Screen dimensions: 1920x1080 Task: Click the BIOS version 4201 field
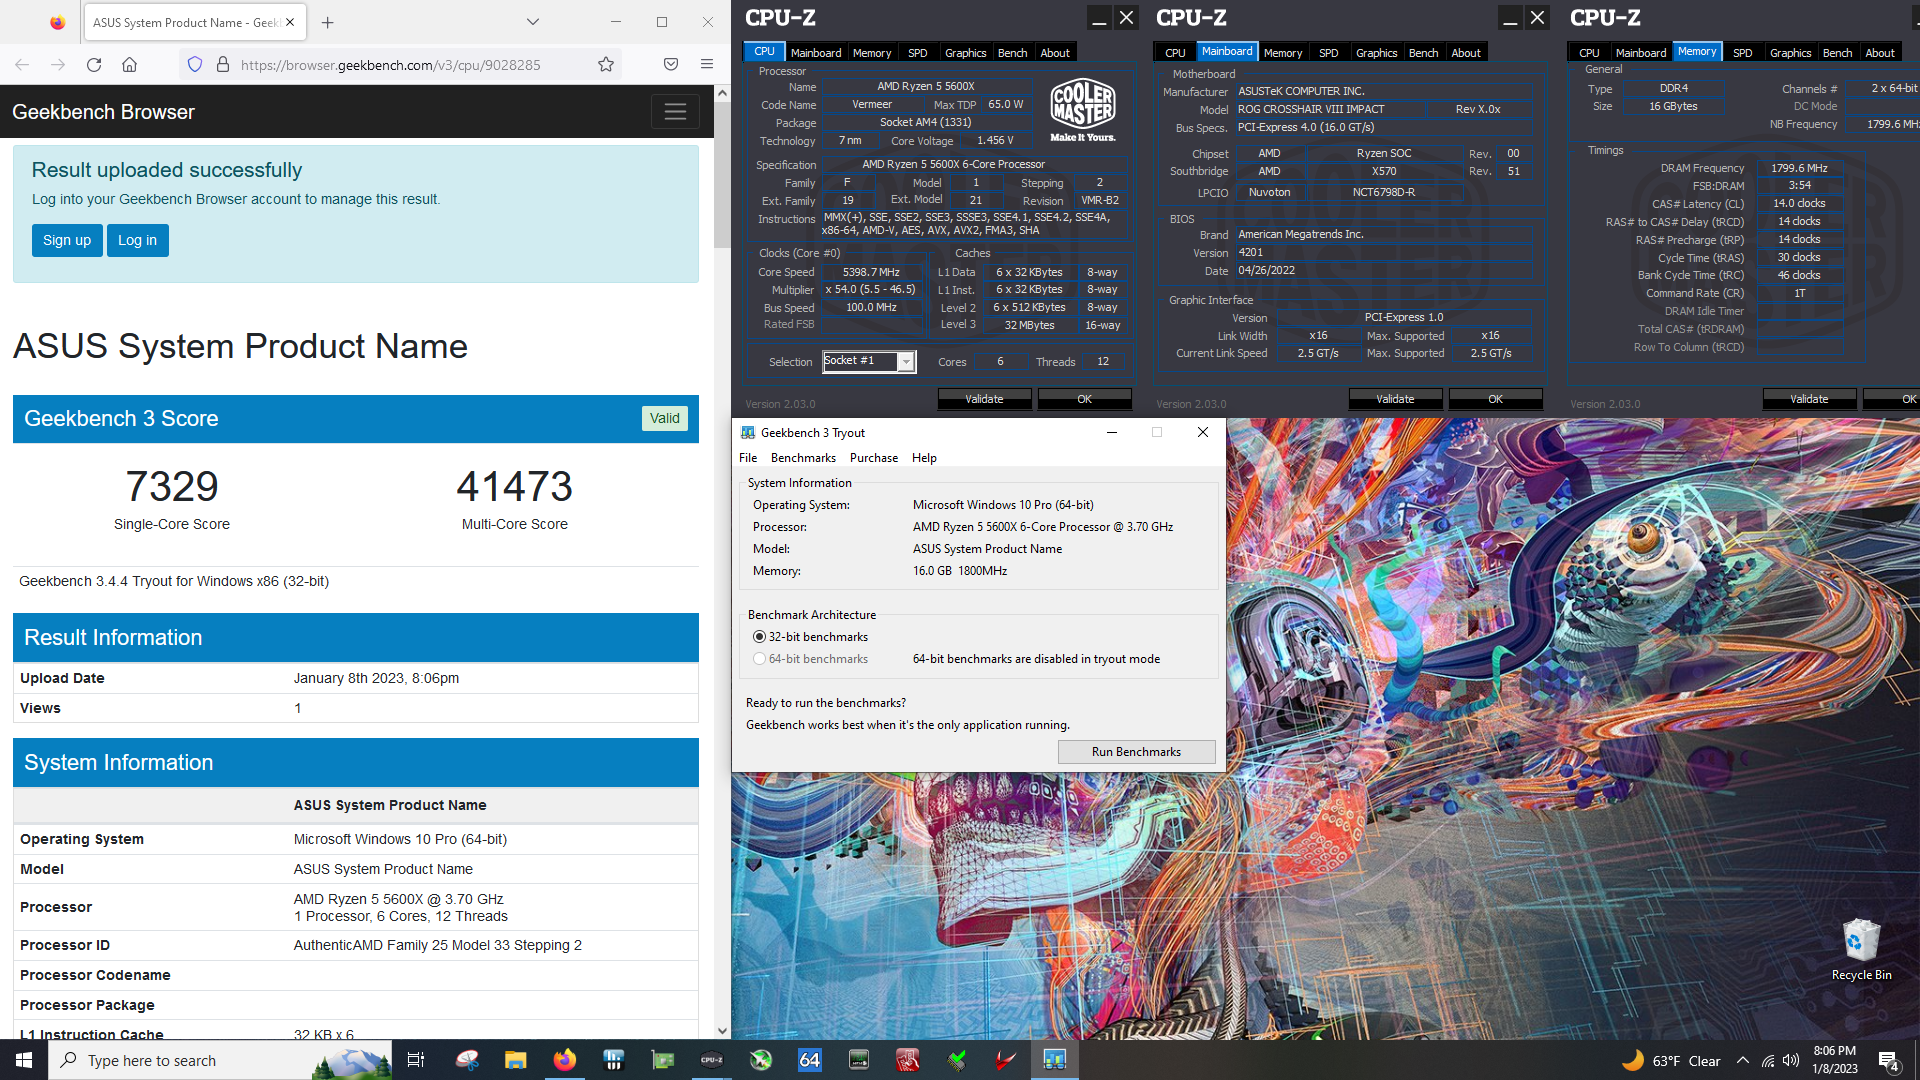point(1383,253)
